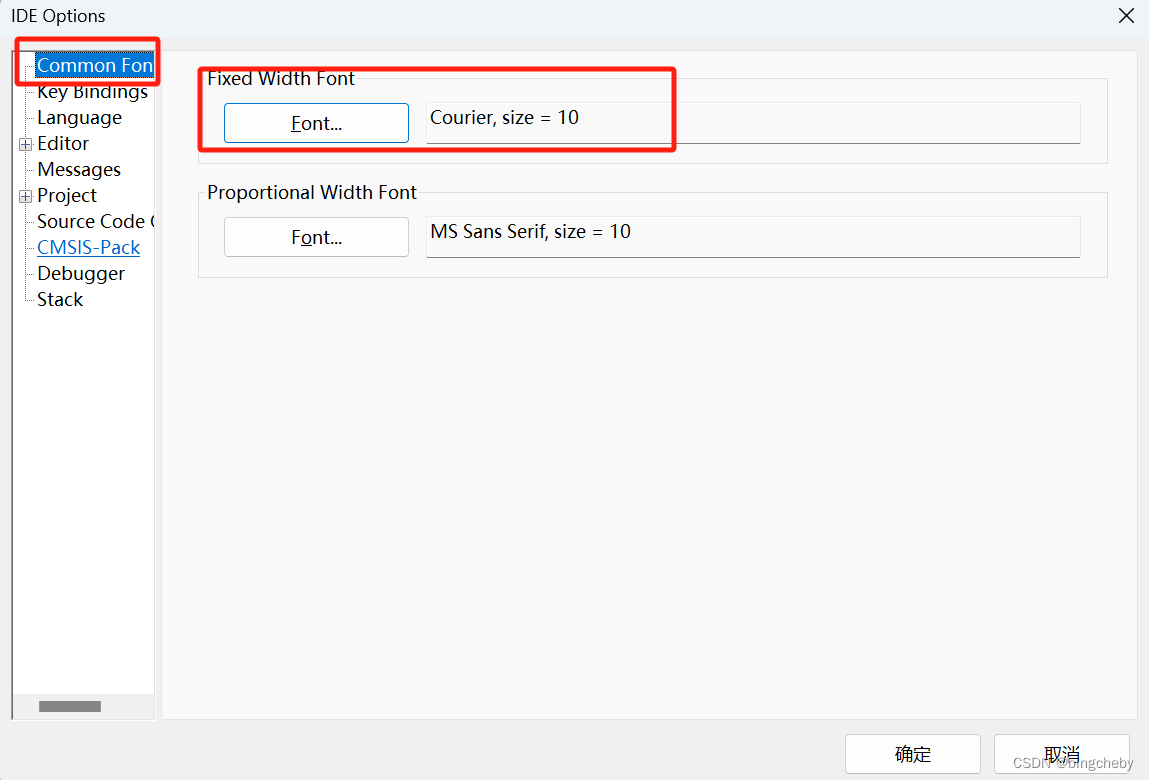
Task: Click the 'Courier, size = 10' field
Action: coord(753,123)
